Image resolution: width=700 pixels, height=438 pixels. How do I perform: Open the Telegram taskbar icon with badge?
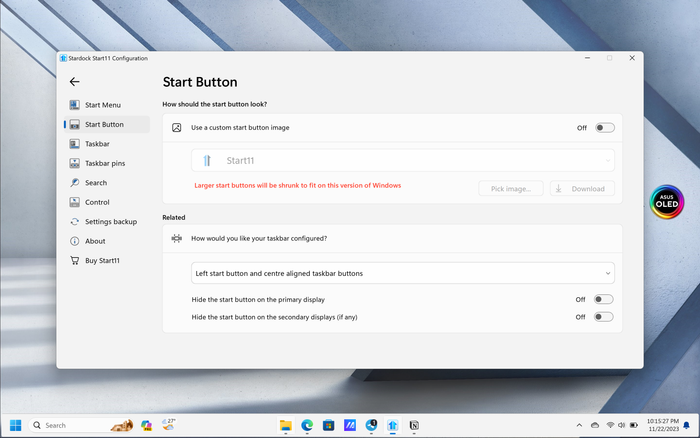(x=371, y=425)
